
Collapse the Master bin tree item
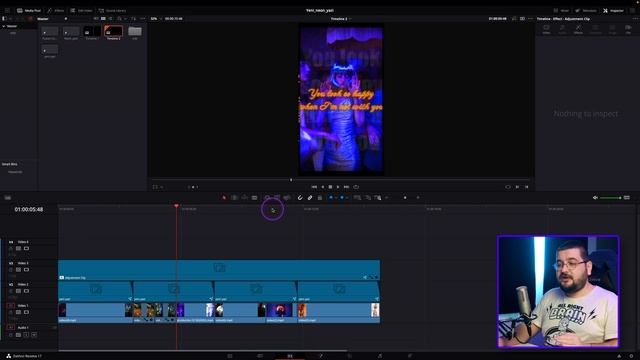4,26
